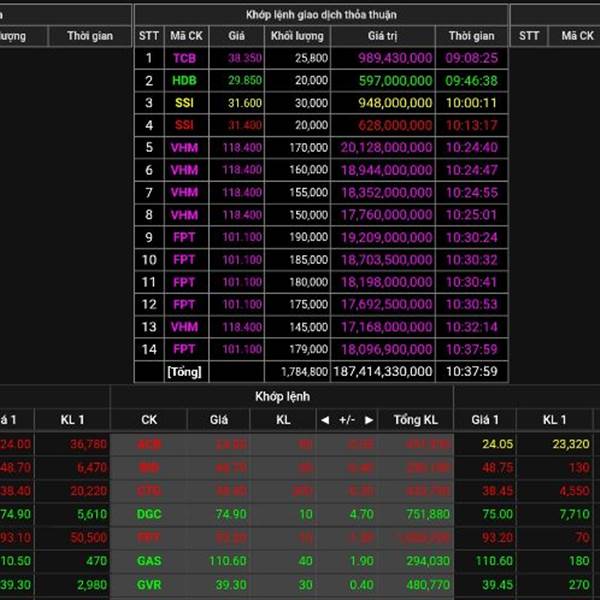600x600 pixels.
Task: Click the left arrow beside +/- header
Action: (x=325, y=420)
